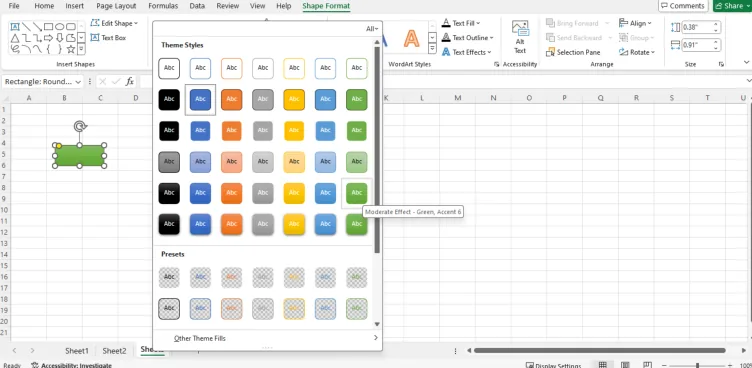
Task: Choose the Rounded Rectangle shape in gallery
Action: pyautogui.click(x=70, y=27)
